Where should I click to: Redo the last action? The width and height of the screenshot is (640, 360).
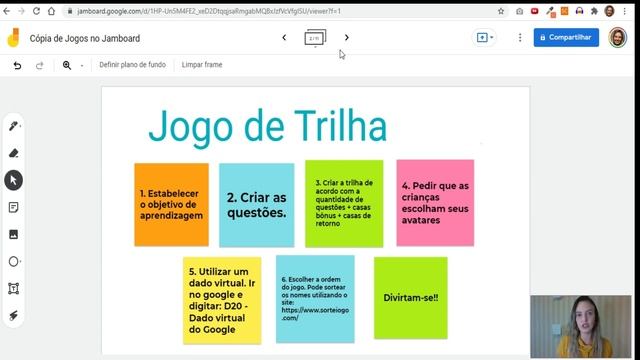[x=40, y=65]
